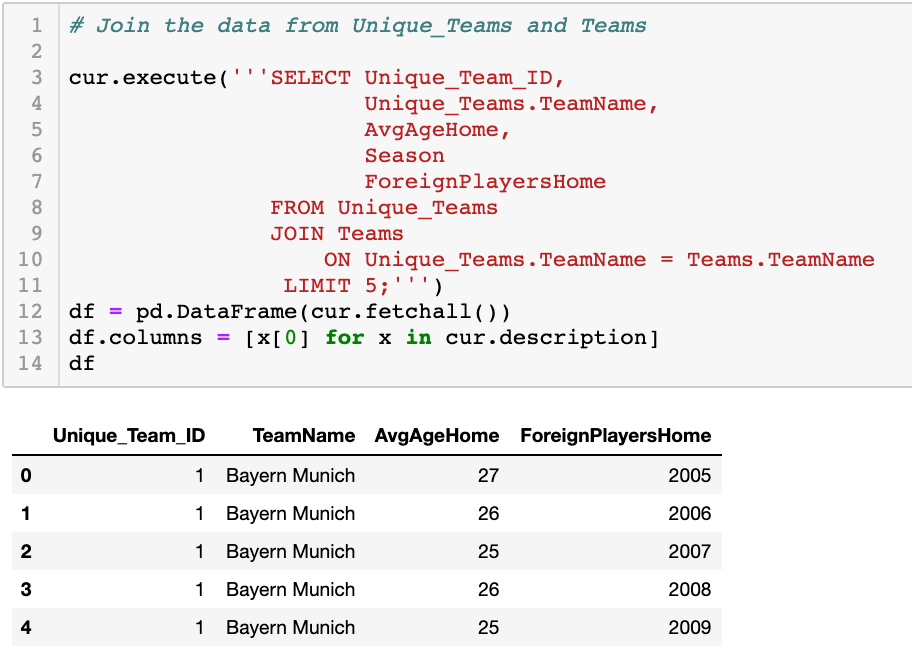Click line number 14 in the code cell
This screenshot has width=912, height=662.
pos(37,363)
